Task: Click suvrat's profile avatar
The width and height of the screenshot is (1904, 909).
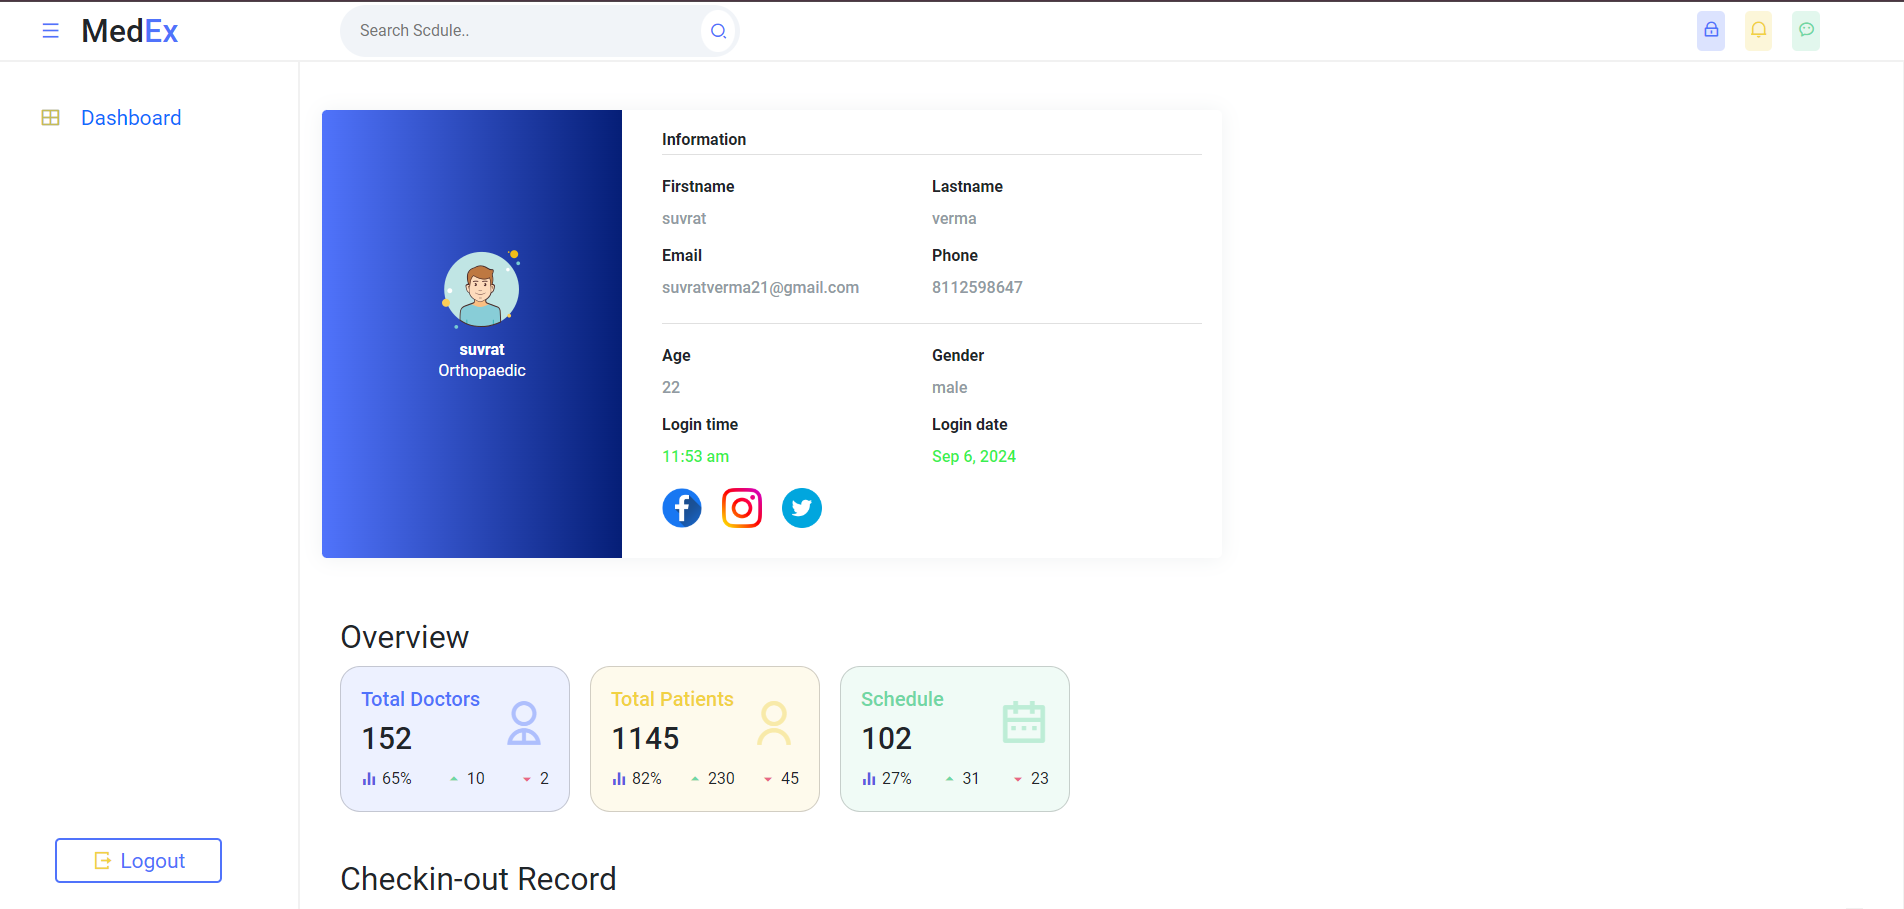Action: [481, 289]
